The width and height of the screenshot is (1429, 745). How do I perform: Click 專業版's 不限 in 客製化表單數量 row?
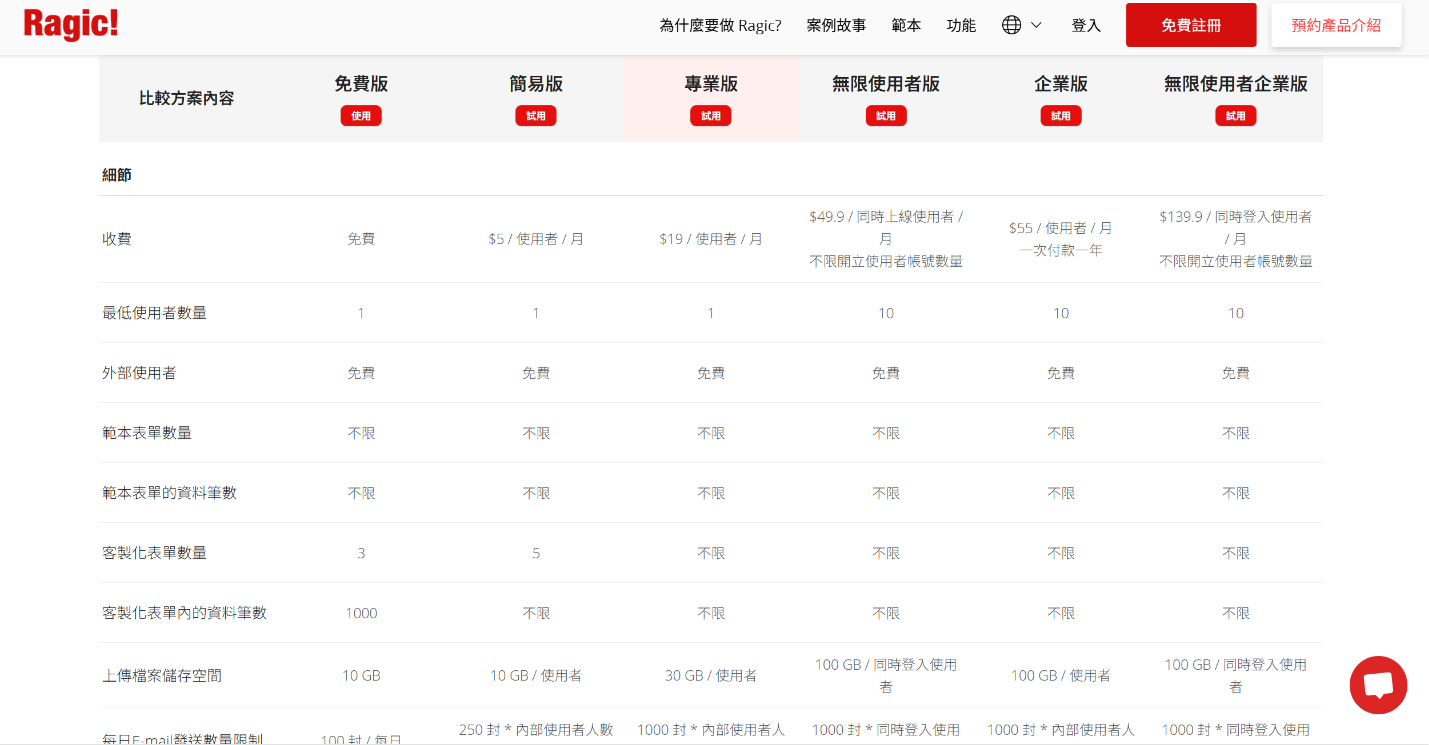tap(711, 553)
